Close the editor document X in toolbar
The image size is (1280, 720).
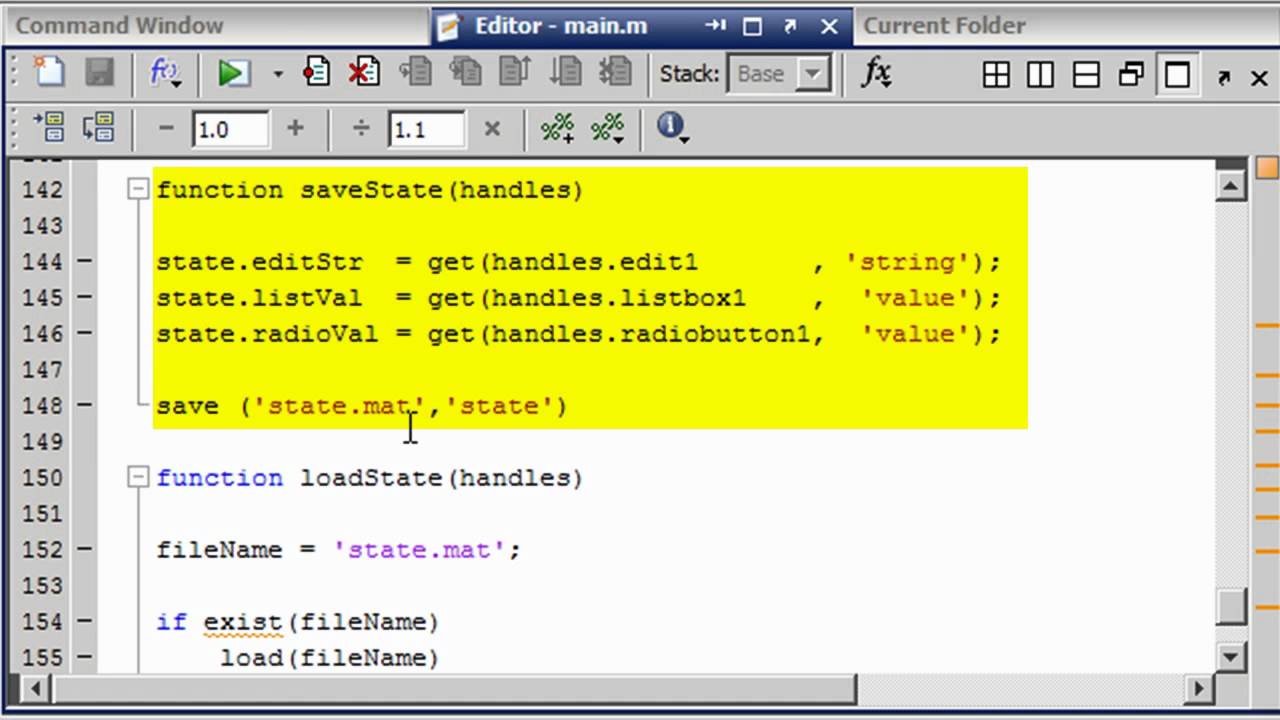coord(1259,77)
